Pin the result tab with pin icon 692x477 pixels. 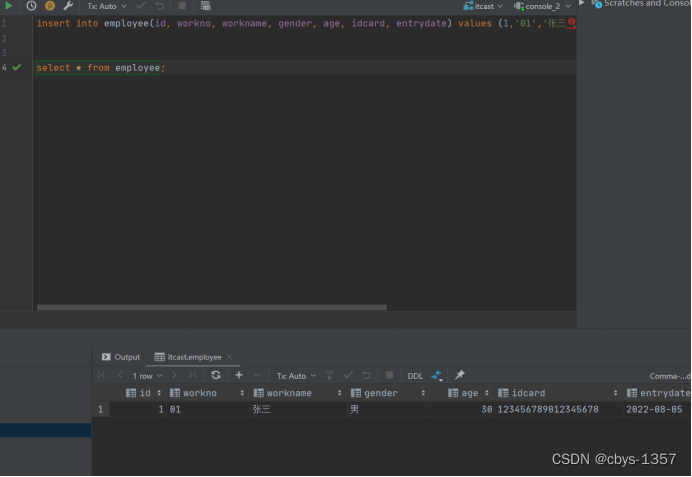point(460,375)
